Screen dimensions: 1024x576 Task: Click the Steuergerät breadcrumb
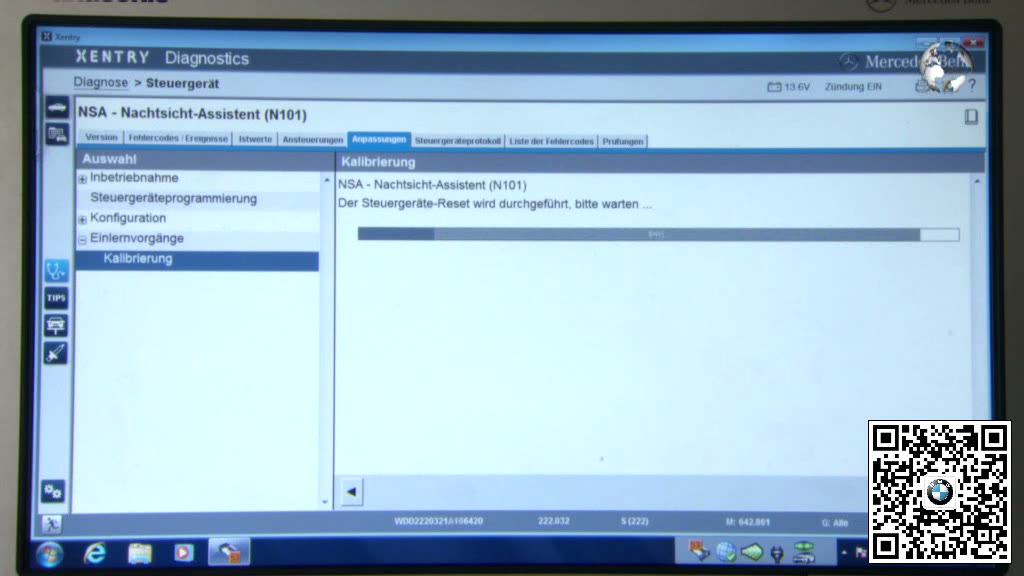coord(182,84)
